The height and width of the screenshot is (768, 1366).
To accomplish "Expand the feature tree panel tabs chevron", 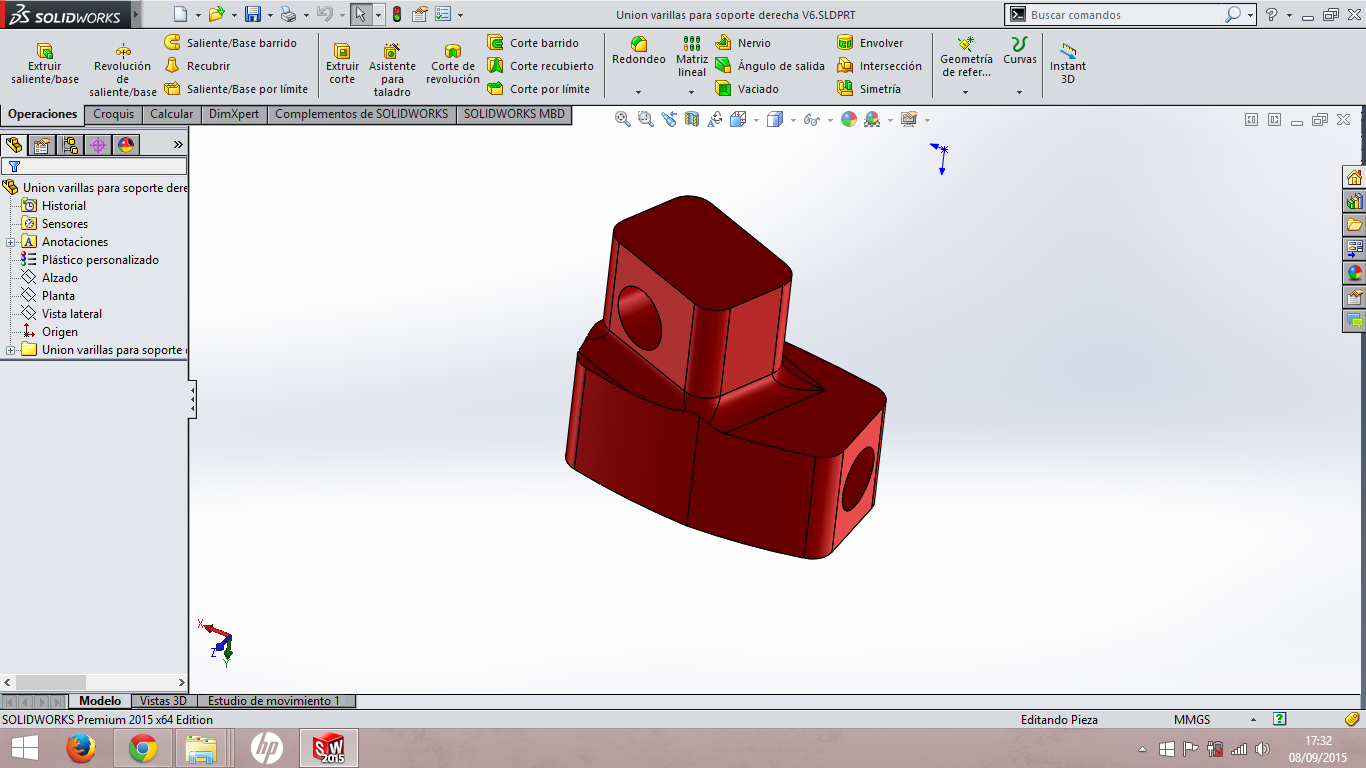I will [178, 145].
